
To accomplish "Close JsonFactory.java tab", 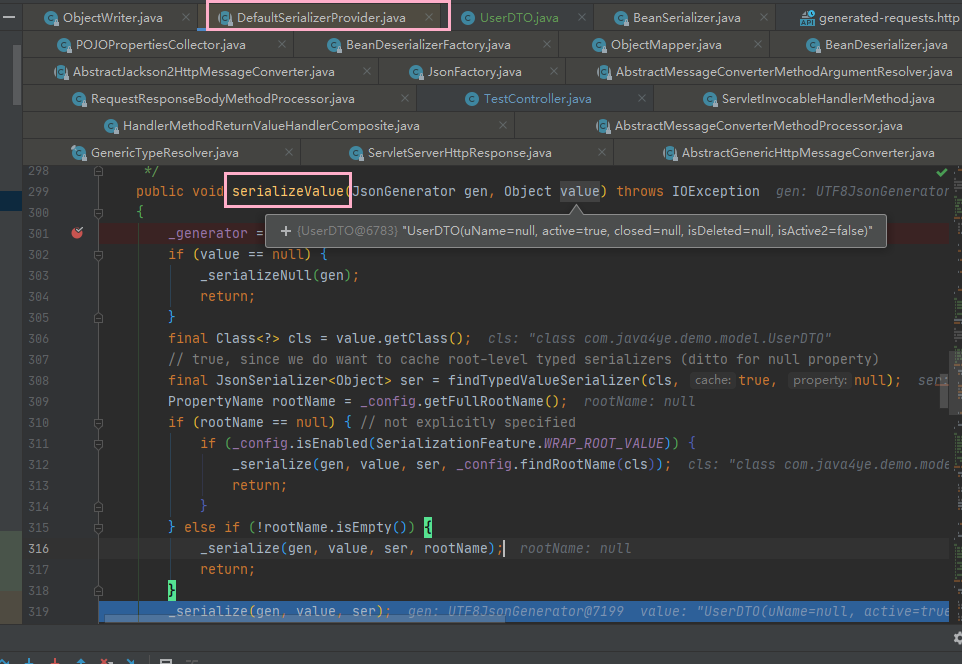I will (554, 71).
